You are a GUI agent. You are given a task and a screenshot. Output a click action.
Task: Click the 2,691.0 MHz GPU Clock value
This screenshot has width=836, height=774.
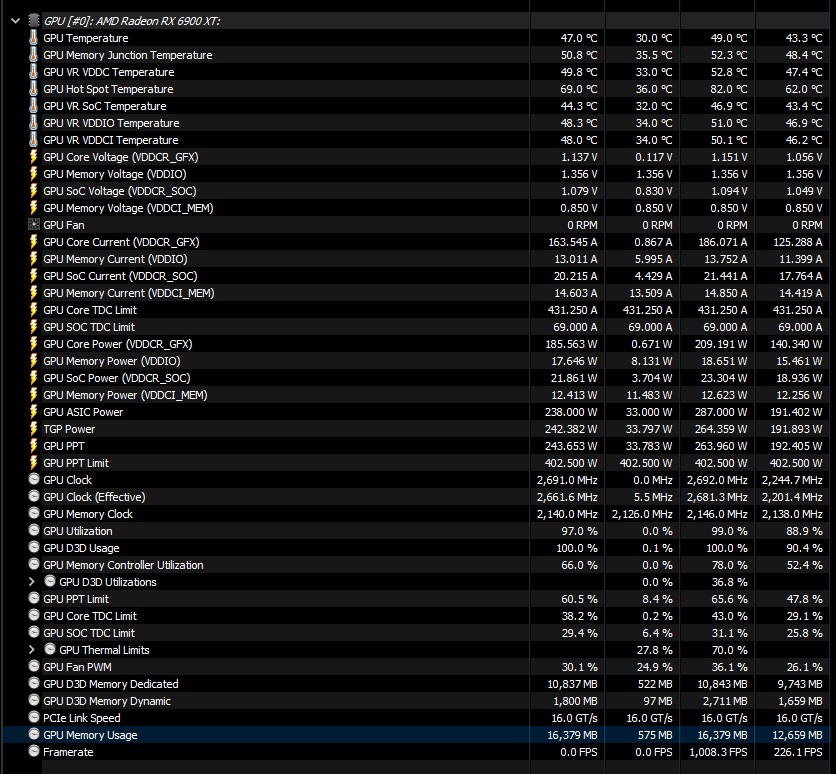567,480
